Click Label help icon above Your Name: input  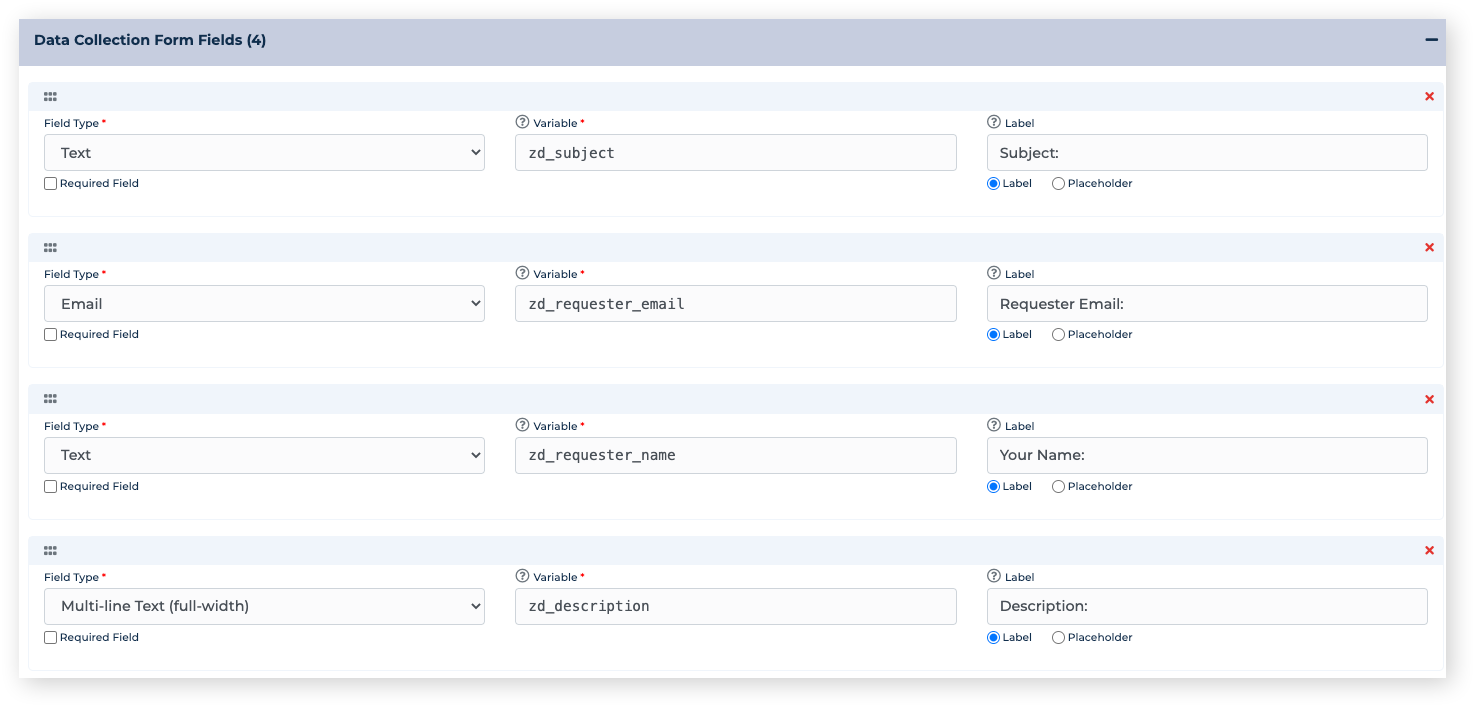tap(994, 425)
